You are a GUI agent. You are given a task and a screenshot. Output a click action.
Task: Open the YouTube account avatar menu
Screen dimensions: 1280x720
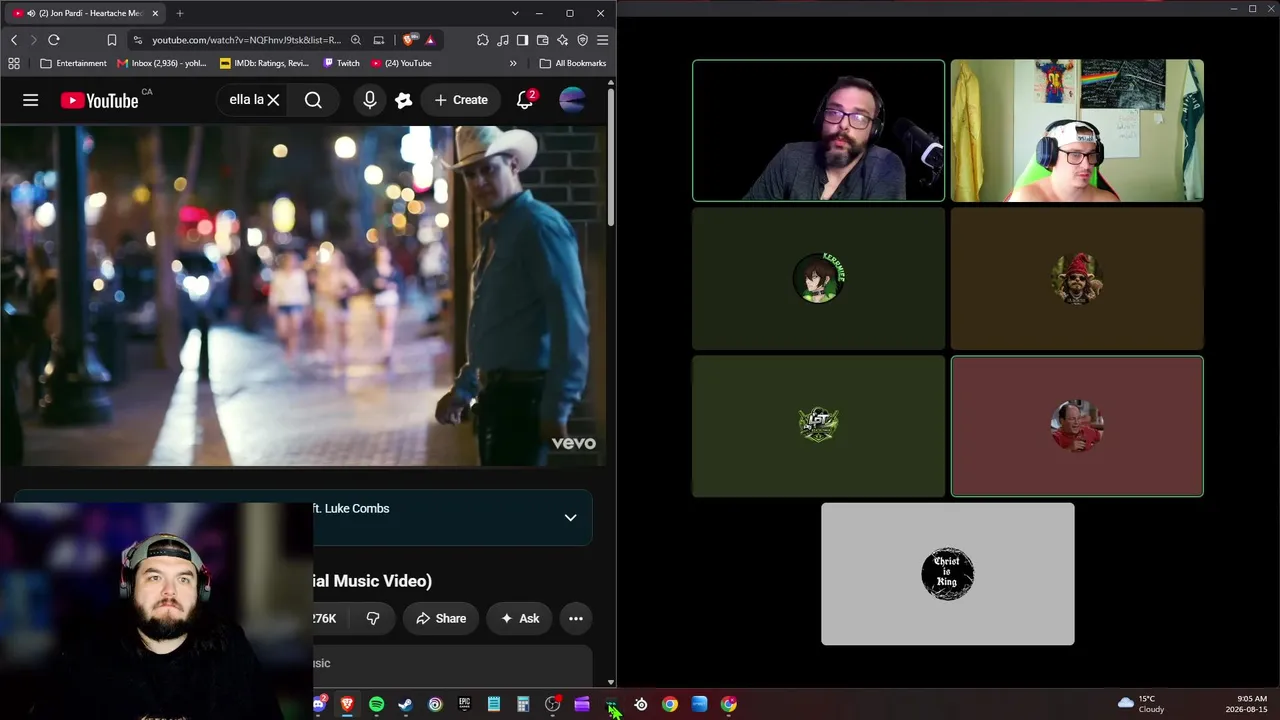[x=572, y=100]
